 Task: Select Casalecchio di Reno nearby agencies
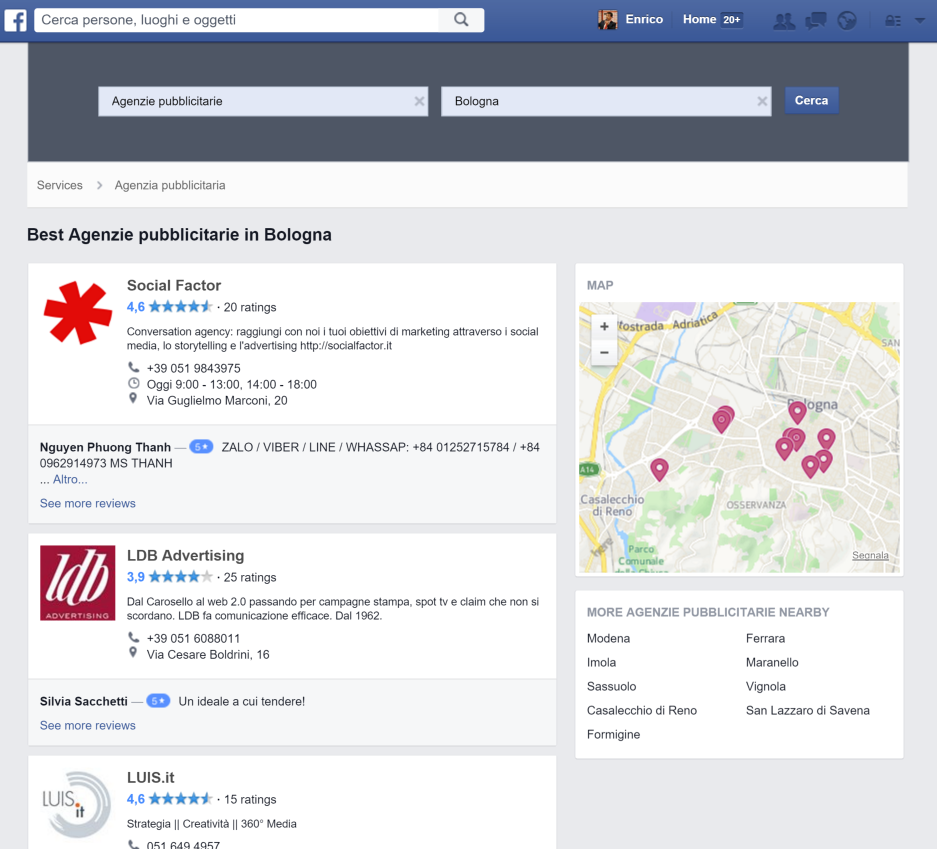(642, 710)
